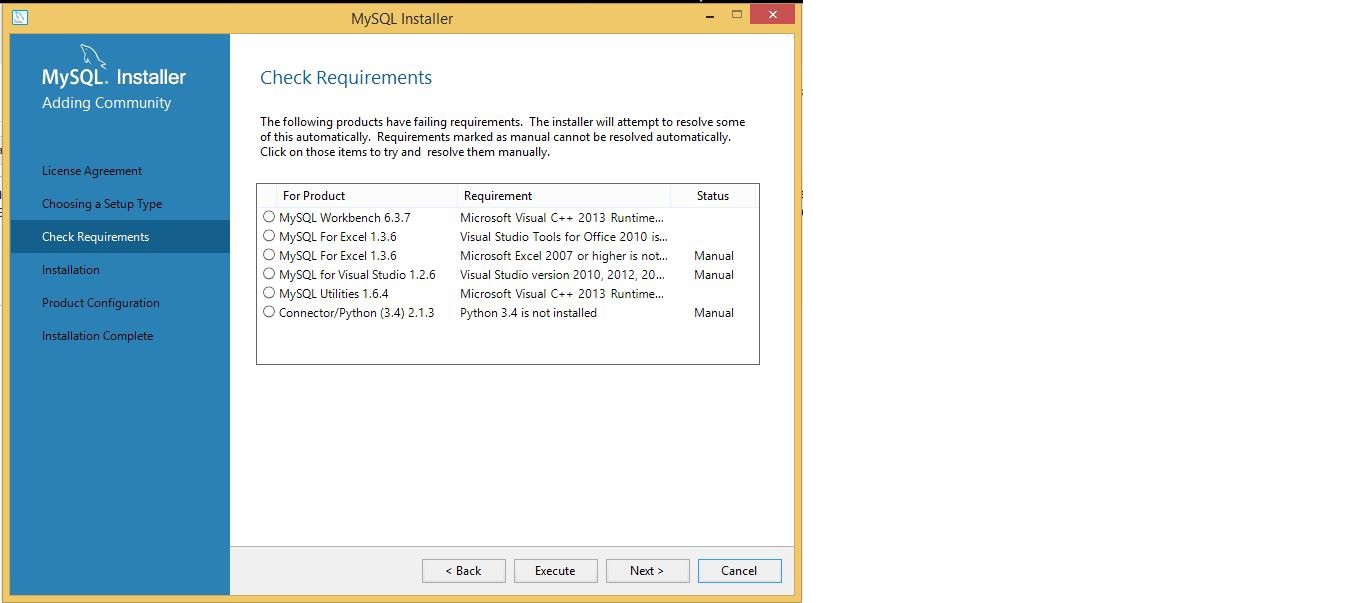Select the MySQL Workbench 6.3.7 radio button
This screenshot has width=1363, height=603.
pos(269,217)
